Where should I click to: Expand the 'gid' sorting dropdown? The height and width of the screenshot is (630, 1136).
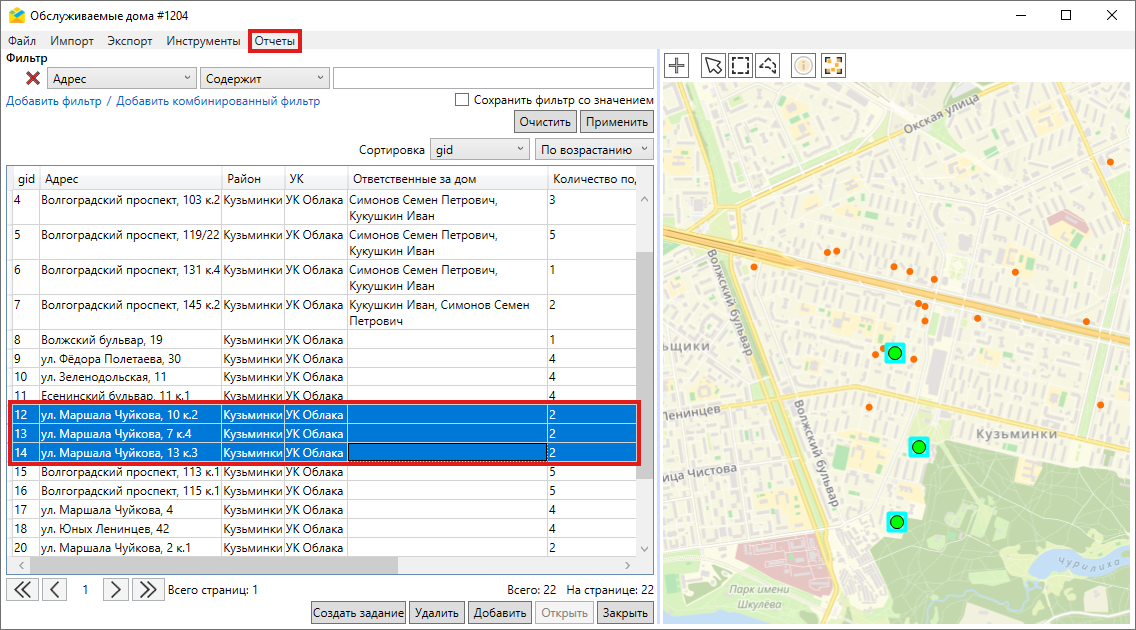[479, 150]
